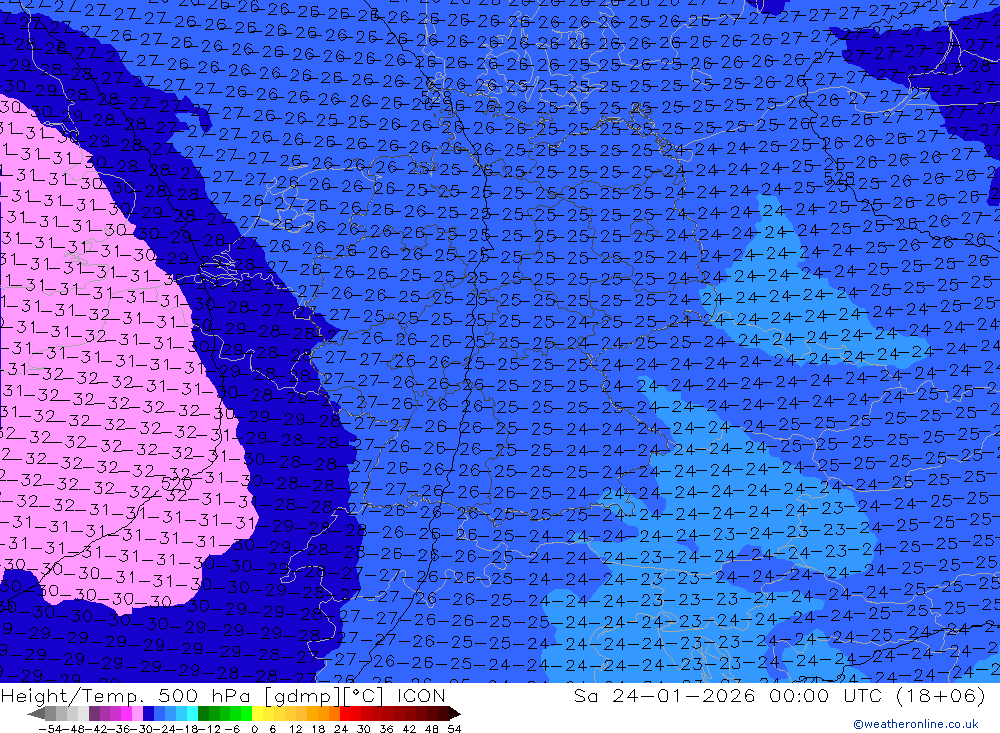Click the "0" legend scale value
The height and width of the screenshot is (733, 1000).
click(x=254, y=729)
